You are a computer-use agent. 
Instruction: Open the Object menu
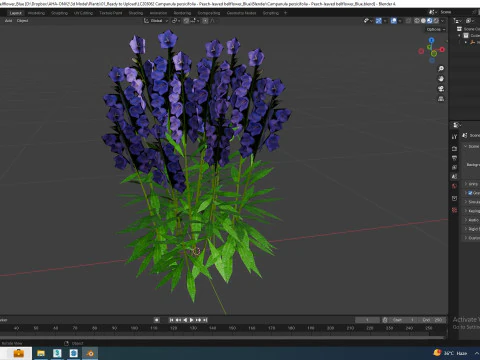22,21
